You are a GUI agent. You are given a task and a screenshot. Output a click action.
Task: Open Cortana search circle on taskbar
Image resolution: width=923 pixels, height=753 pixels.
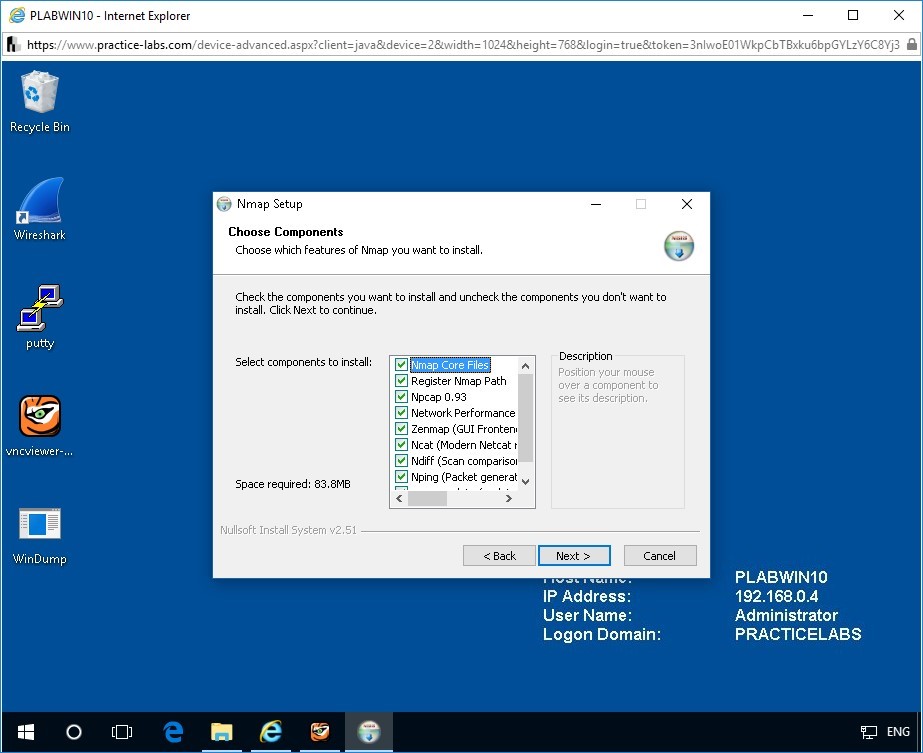coord(74,732)
